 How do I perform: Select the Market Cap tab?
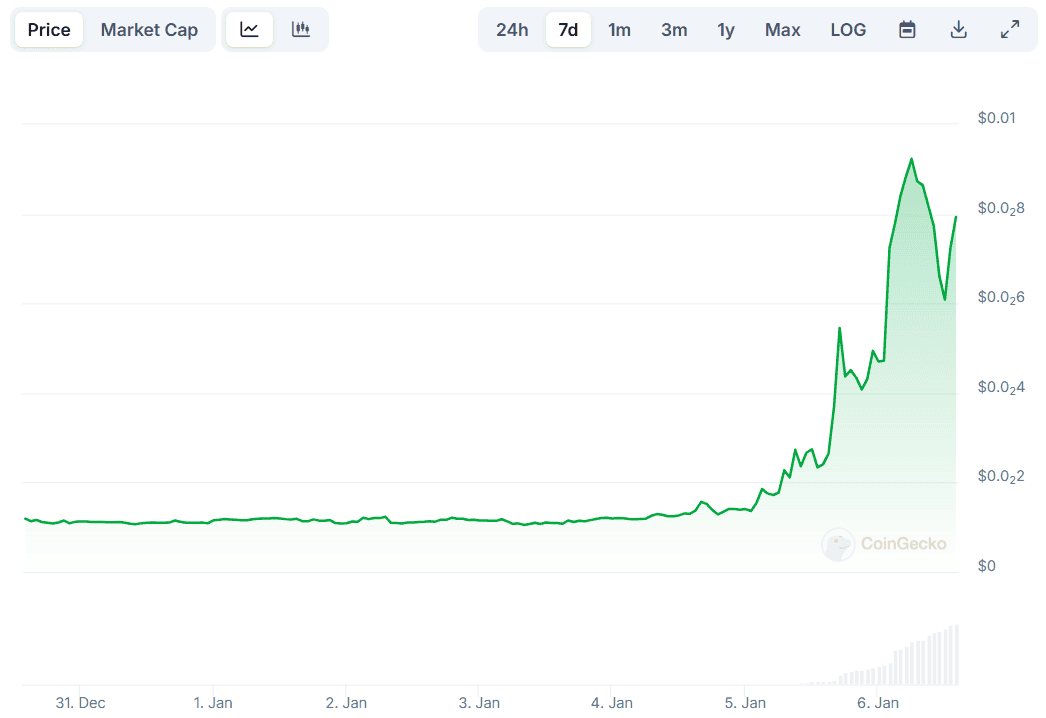pos(149,29)
